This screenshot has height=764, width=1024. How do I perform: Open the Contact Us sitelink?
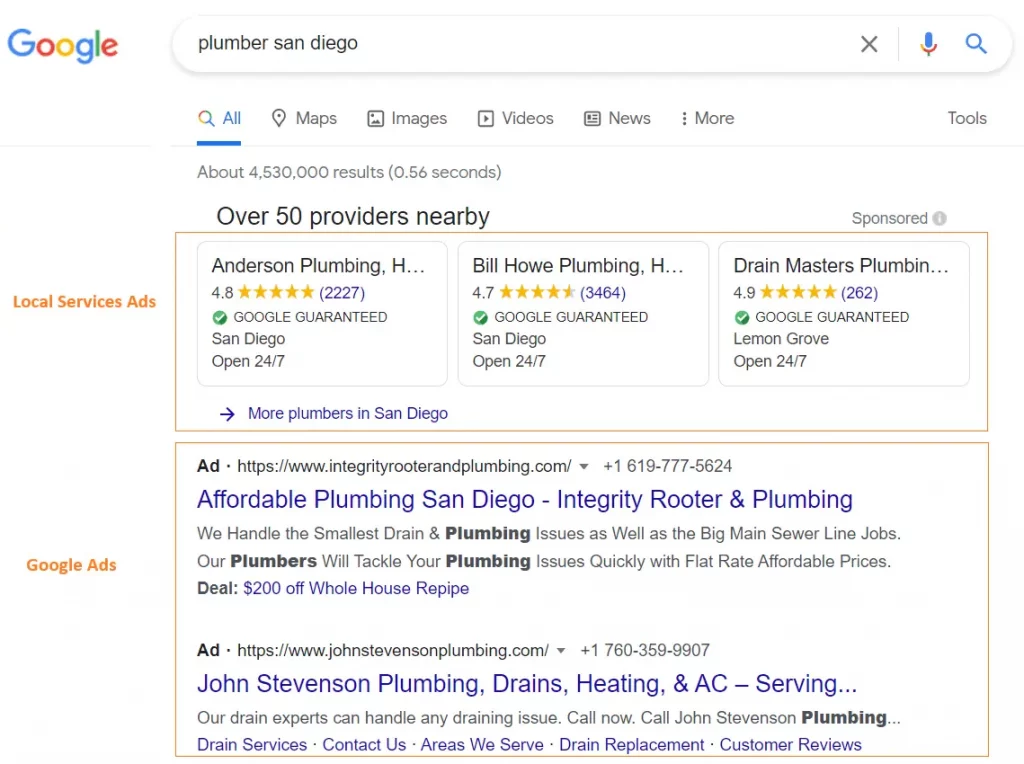[364, 744]
